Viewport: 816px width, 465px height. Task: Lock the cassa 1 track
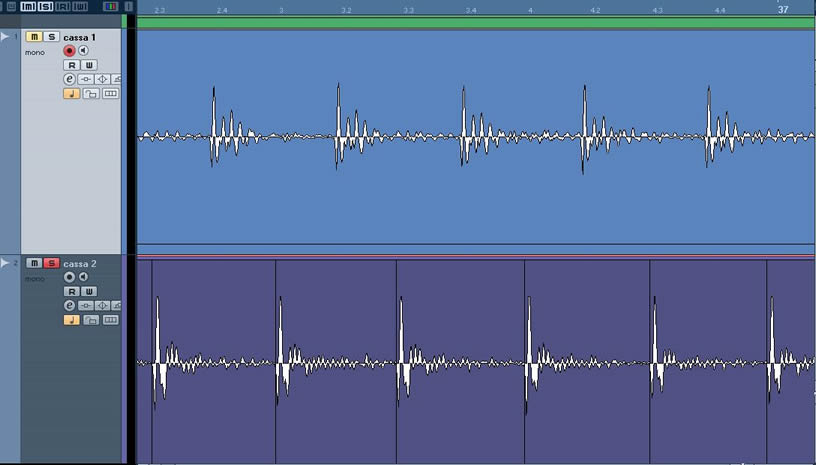click(91, 94)
